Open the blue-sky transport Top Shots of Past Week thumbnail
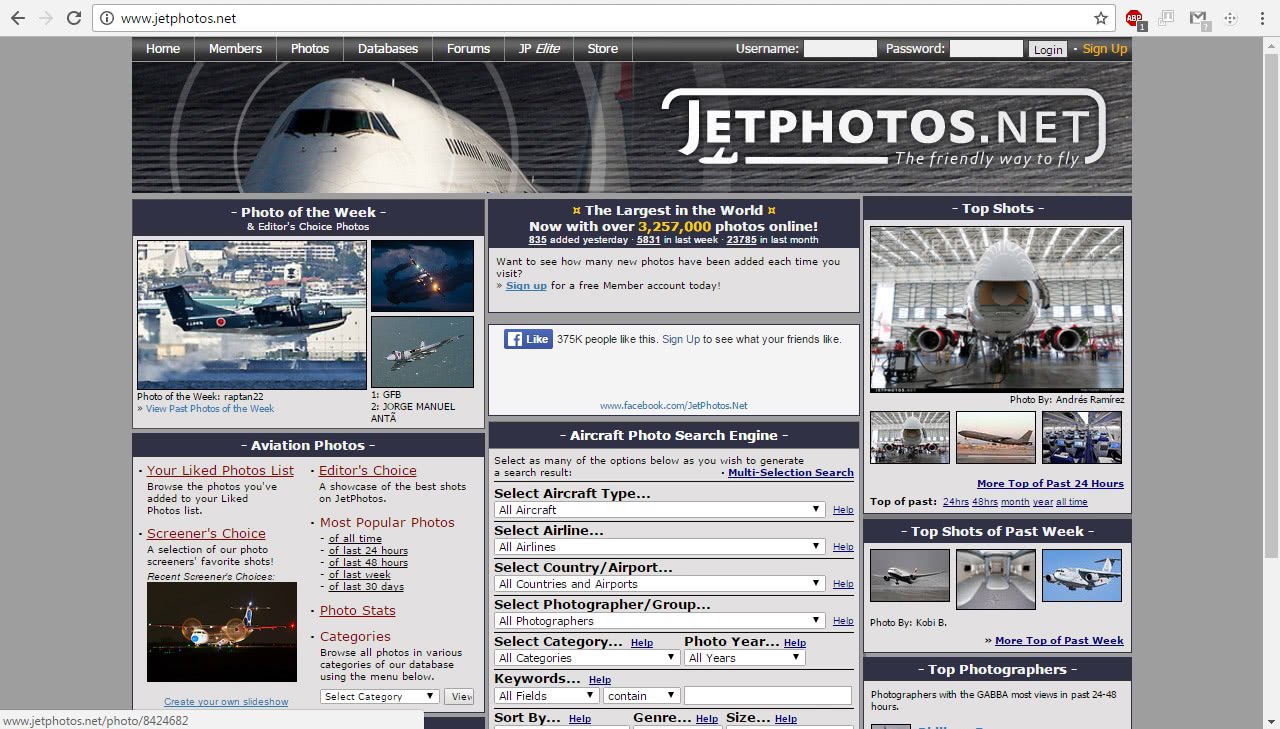1280x729 pixels. point(1082,575)
